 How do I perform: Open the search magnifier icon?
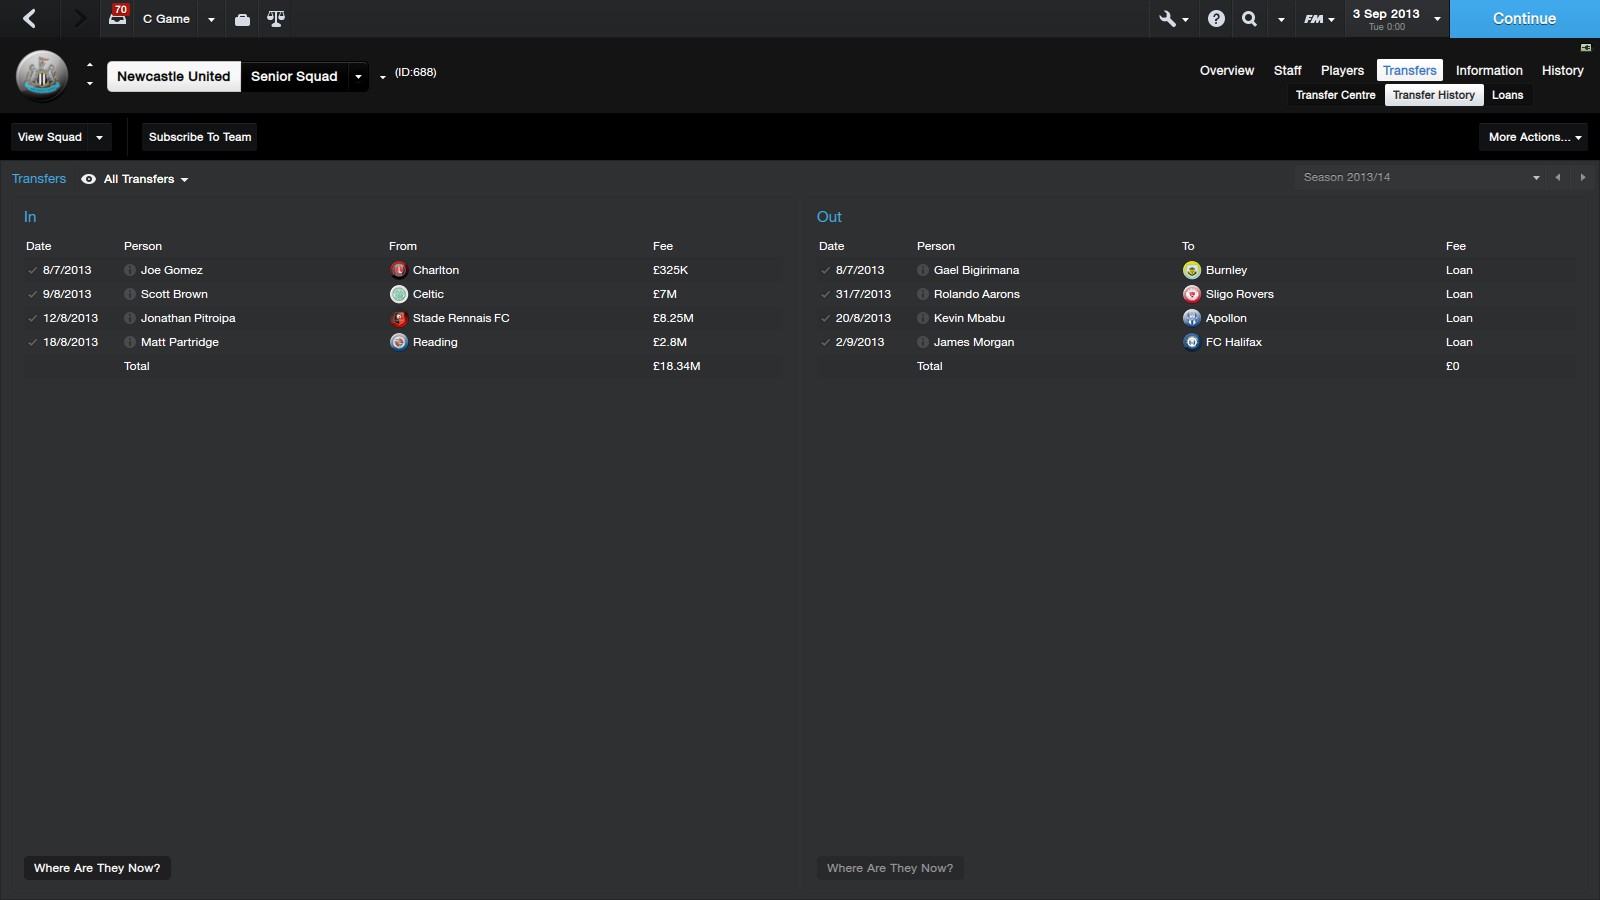[1249, 19]
